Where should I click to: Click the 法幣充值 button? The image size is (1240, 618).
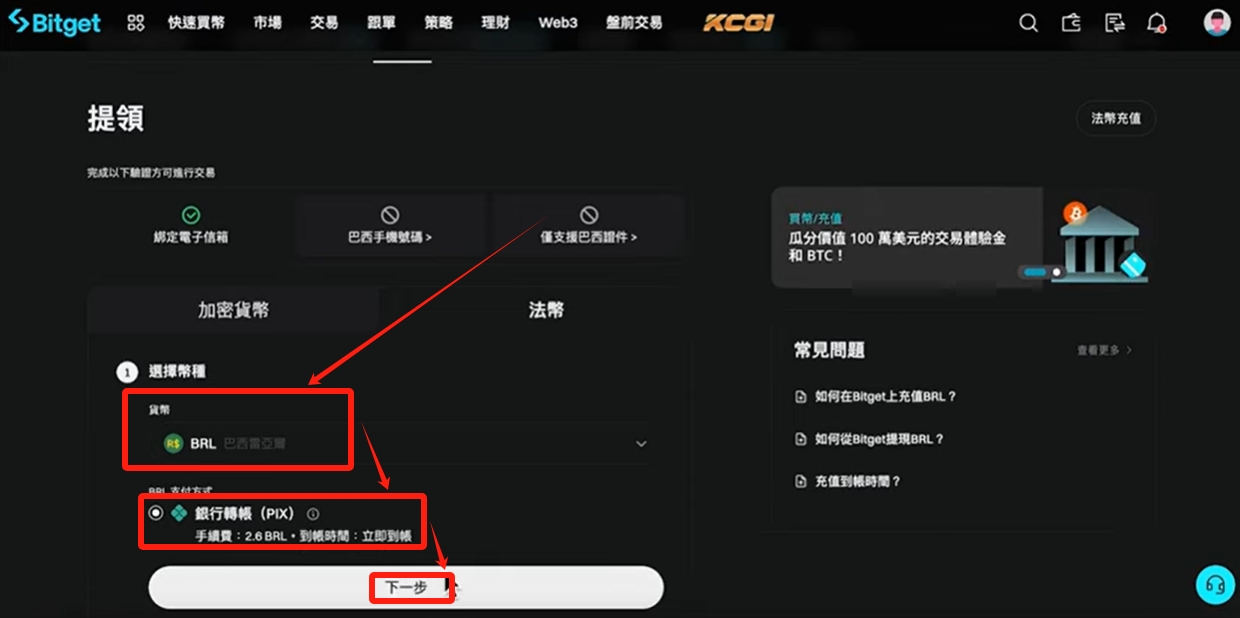tap(1116, 118)
